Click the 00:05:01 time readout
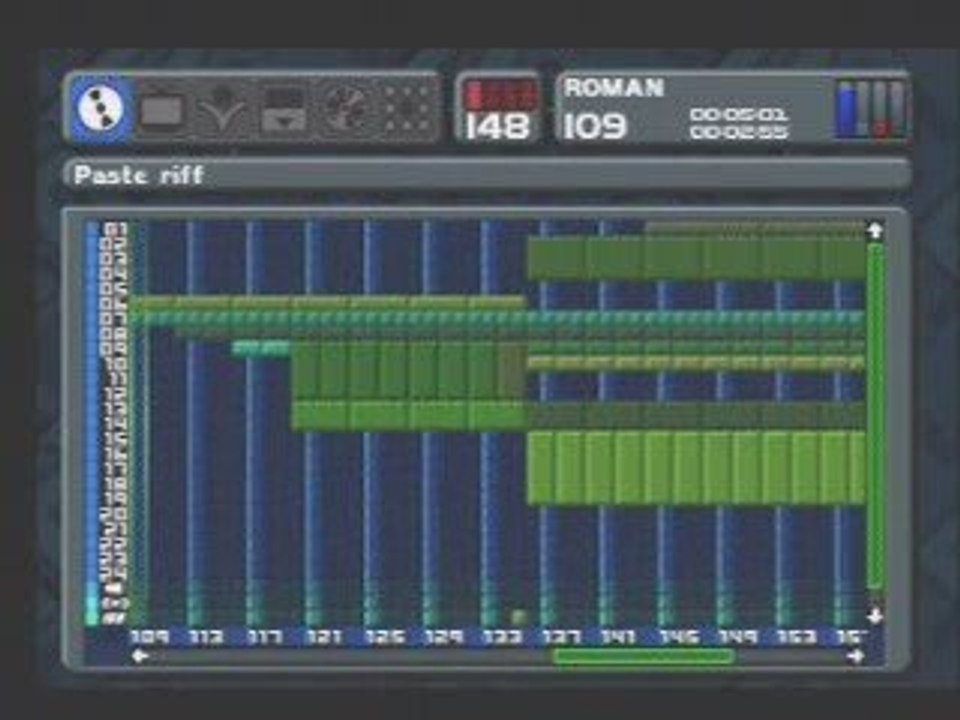The height and width of the screenshot is (720, 960). pyautogui.click(x=739, y=115)
